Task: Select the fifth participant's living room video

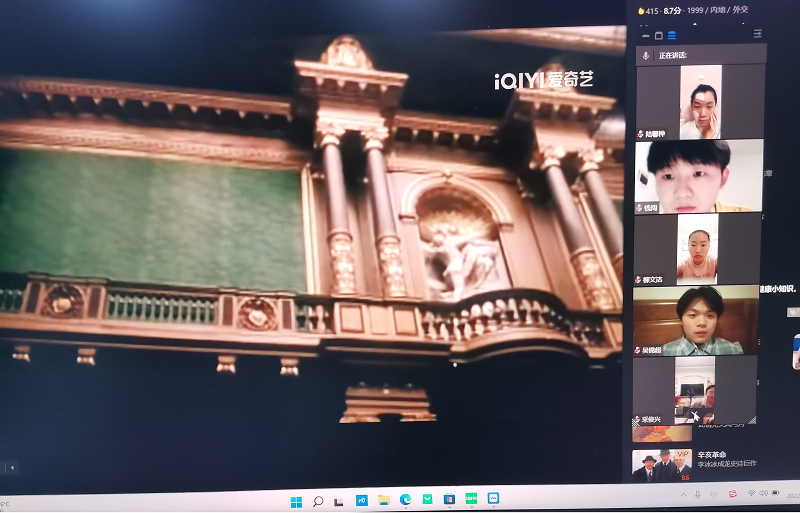Action: pos(694,390)
